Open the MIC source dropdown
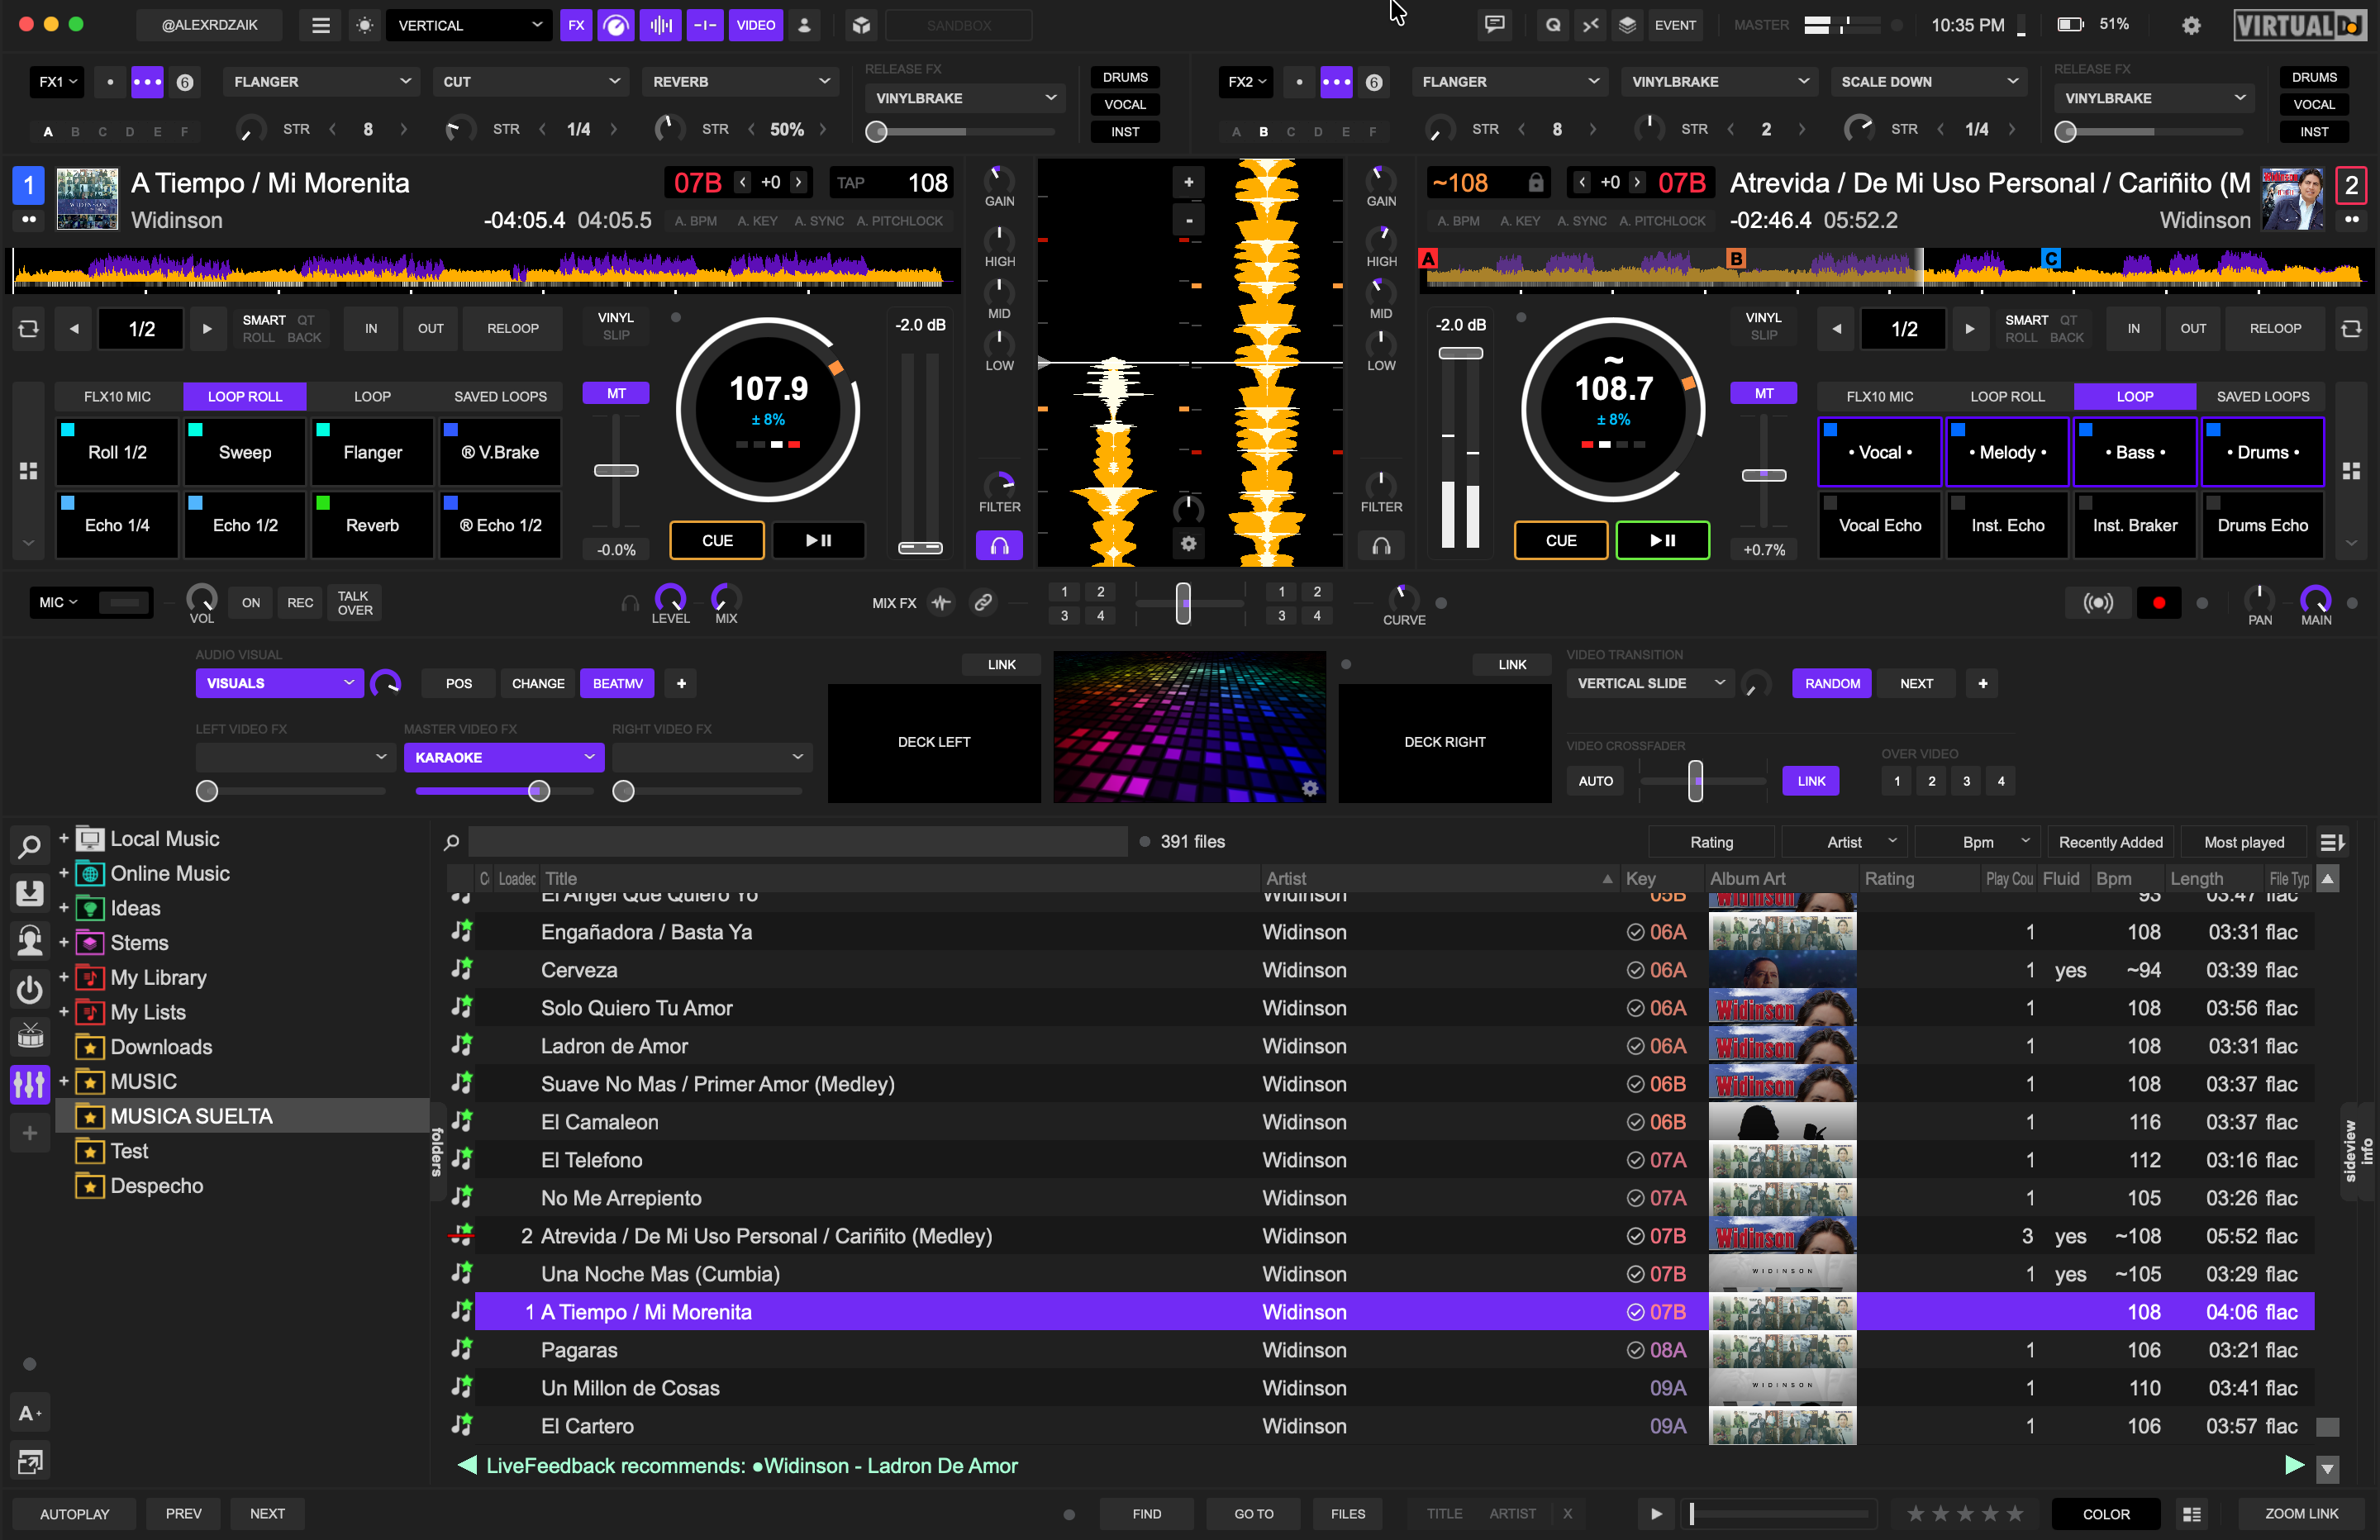Image resolution: width=2380 pixels, height=1540 pixels. coord(58,603)
